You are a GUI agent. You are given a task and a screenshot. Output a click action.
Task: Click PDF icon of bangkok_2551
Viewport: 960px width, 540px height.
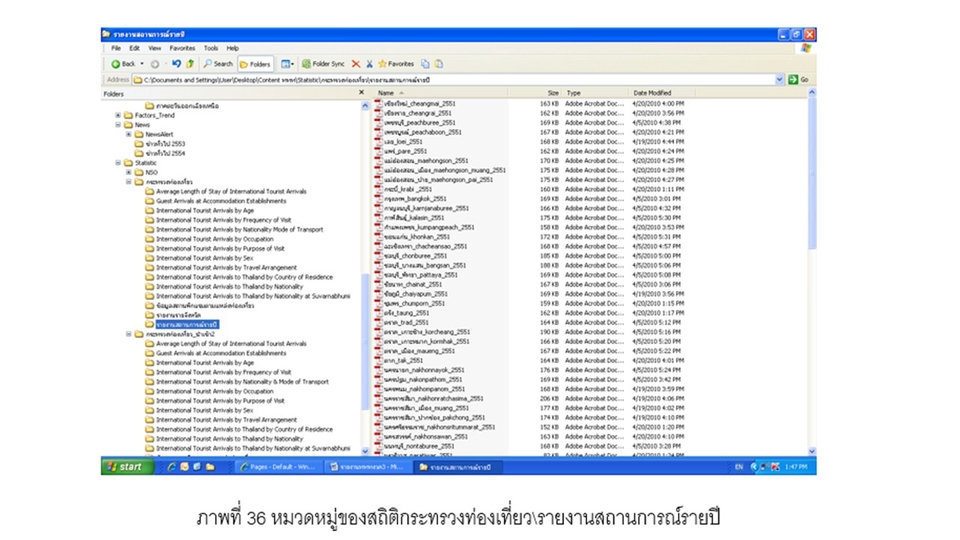click(x=378, y=198)
